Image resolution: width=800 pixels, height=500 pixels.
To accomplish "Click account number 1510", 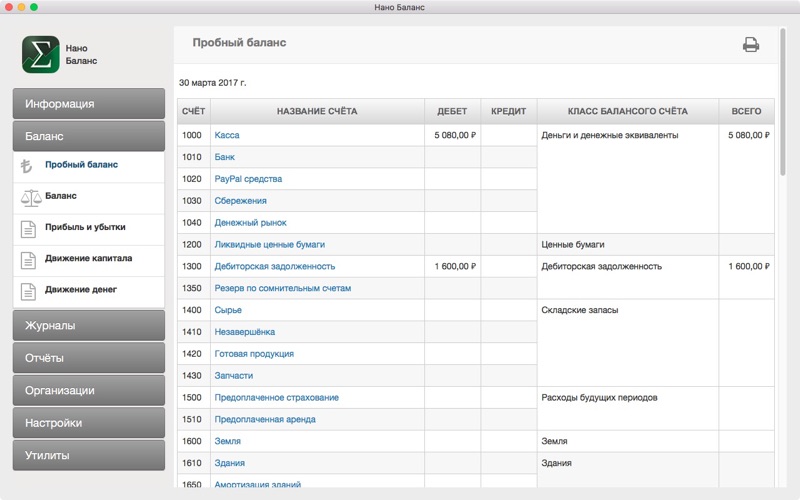I will click(x=191, y=419).
